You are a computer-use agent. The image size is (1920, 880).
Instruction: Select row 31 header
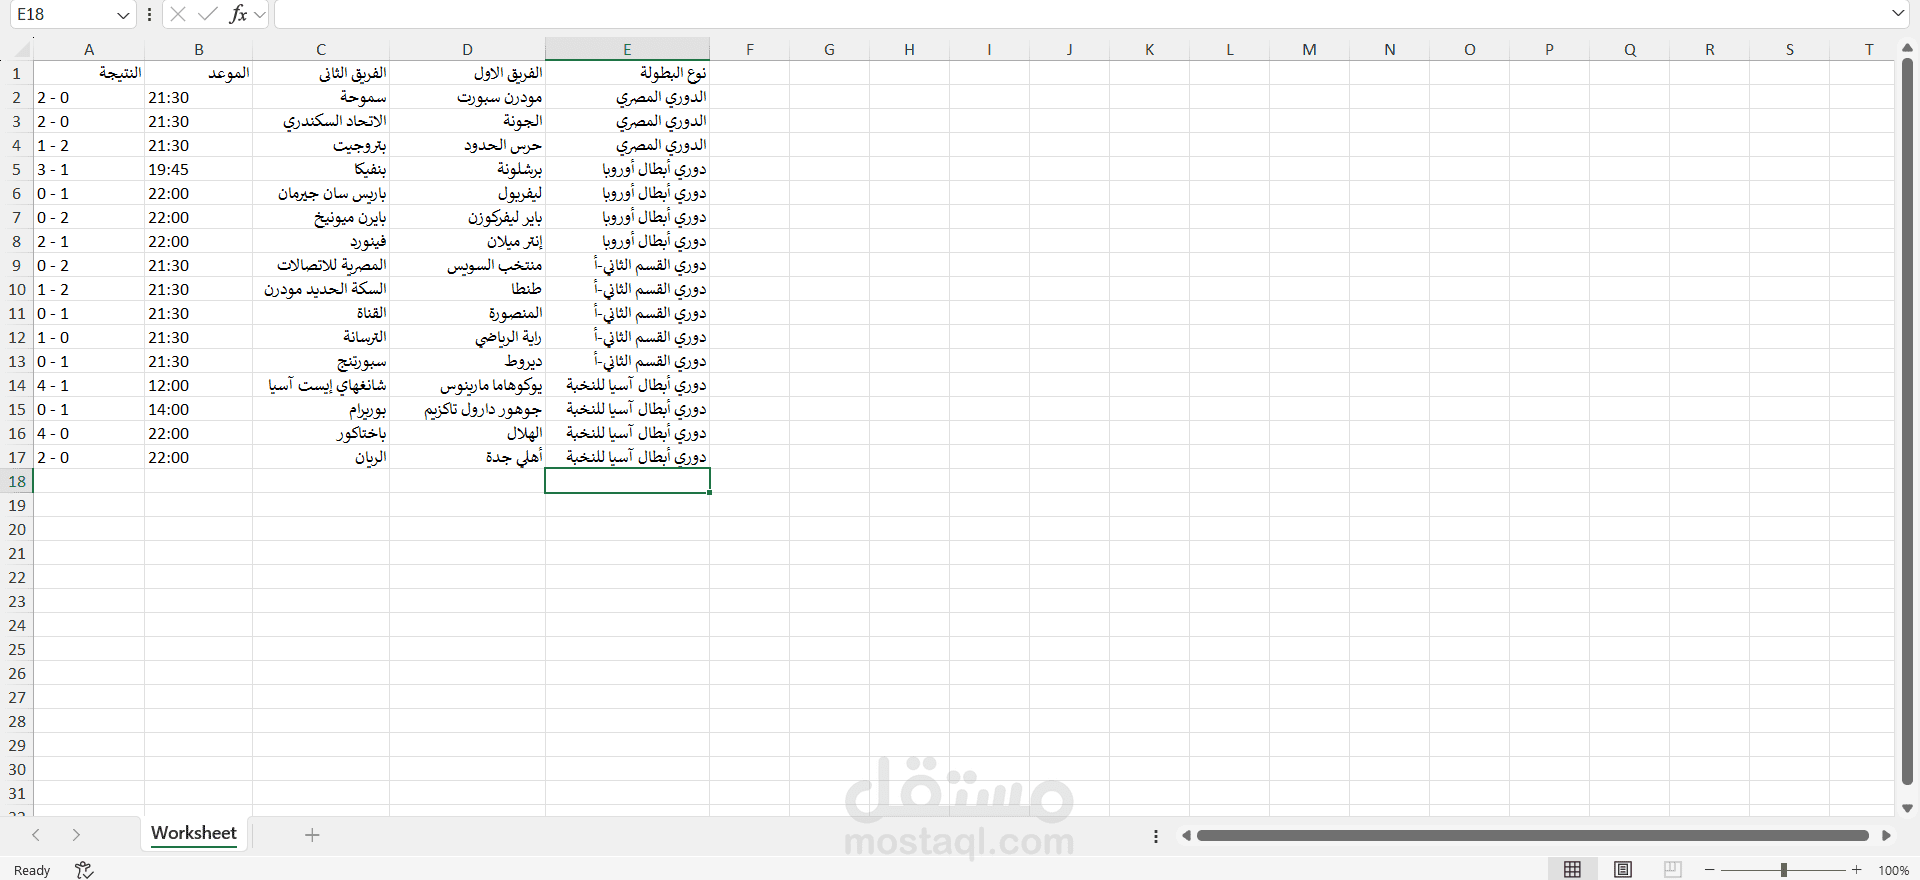[16, 793]
